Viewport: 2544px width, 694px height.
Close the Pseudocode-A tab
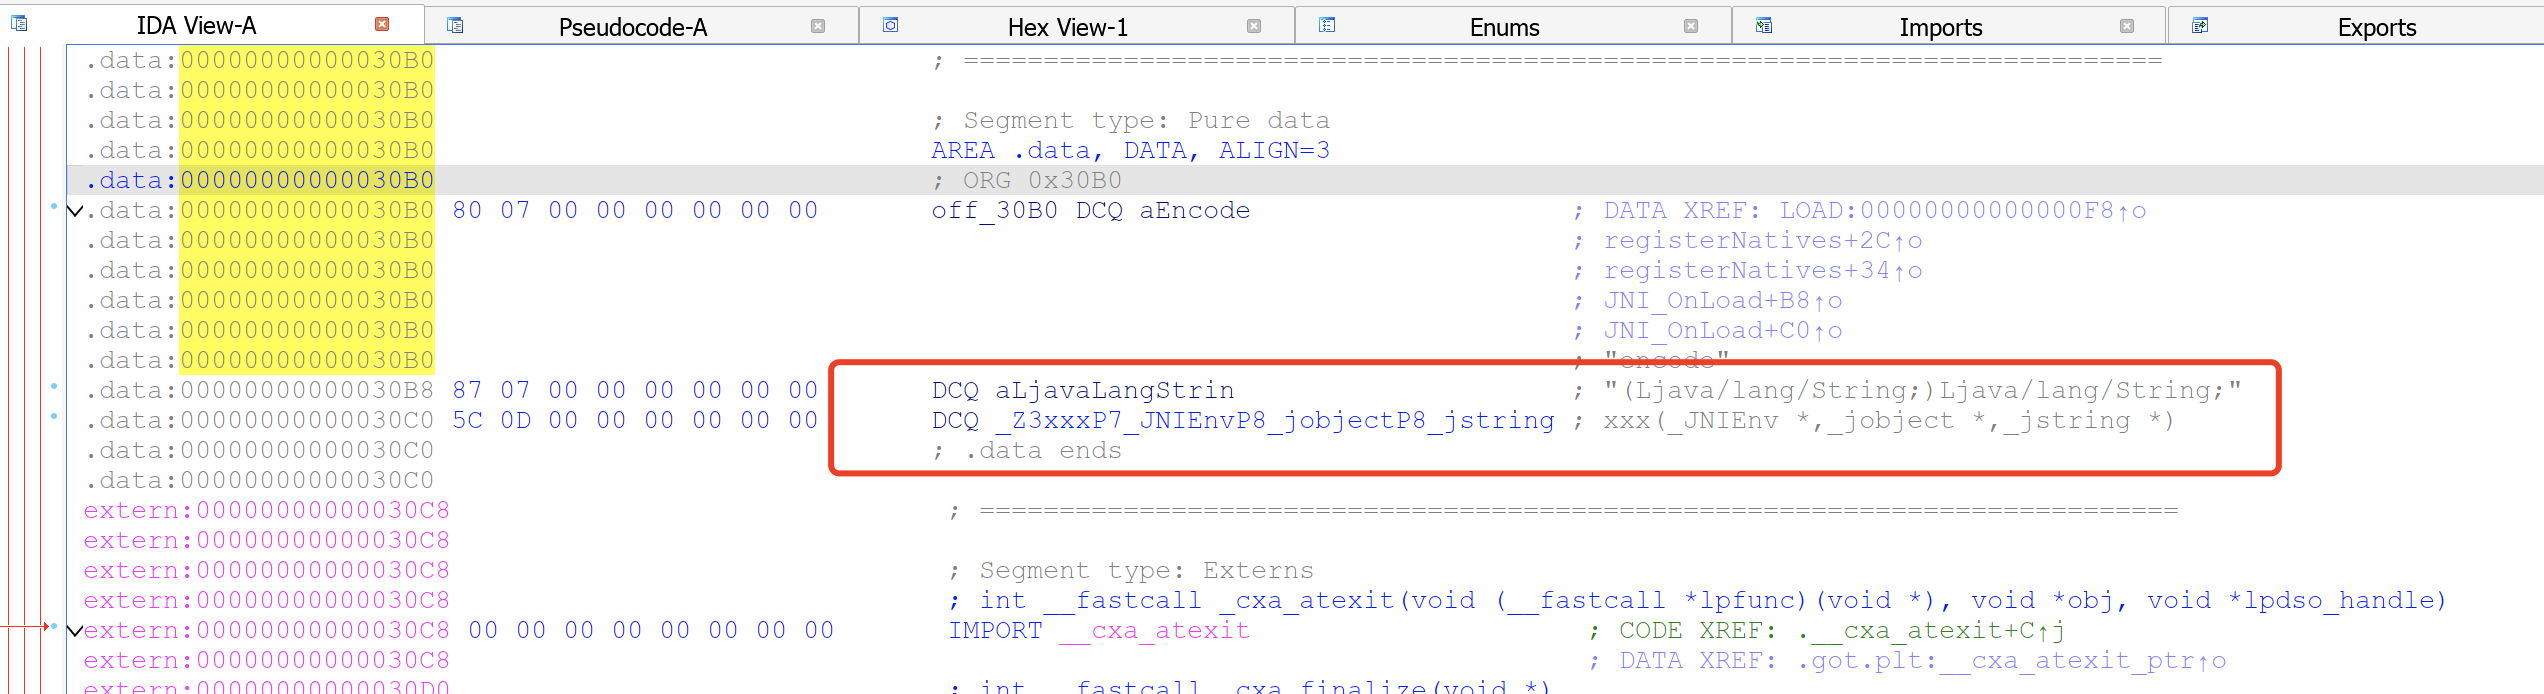tap(818, 26)
